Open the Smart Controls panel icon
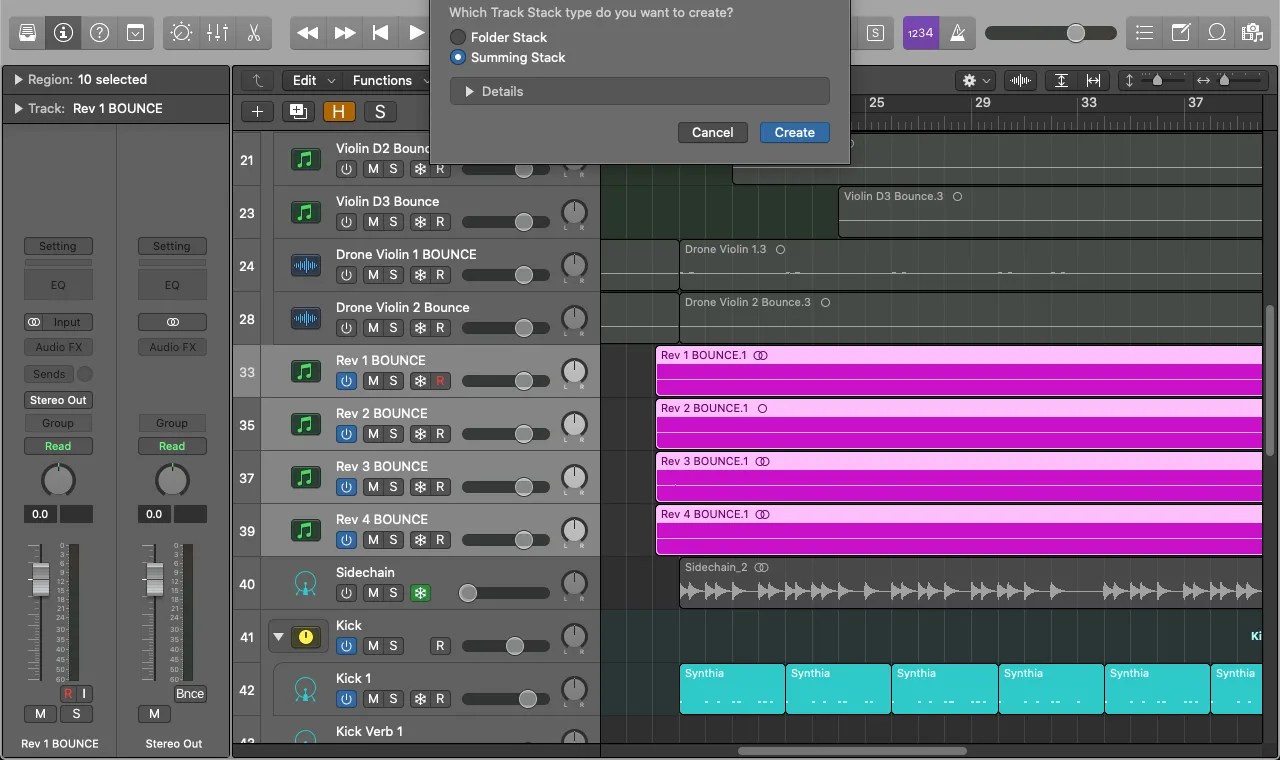 (x=181, y=33)
